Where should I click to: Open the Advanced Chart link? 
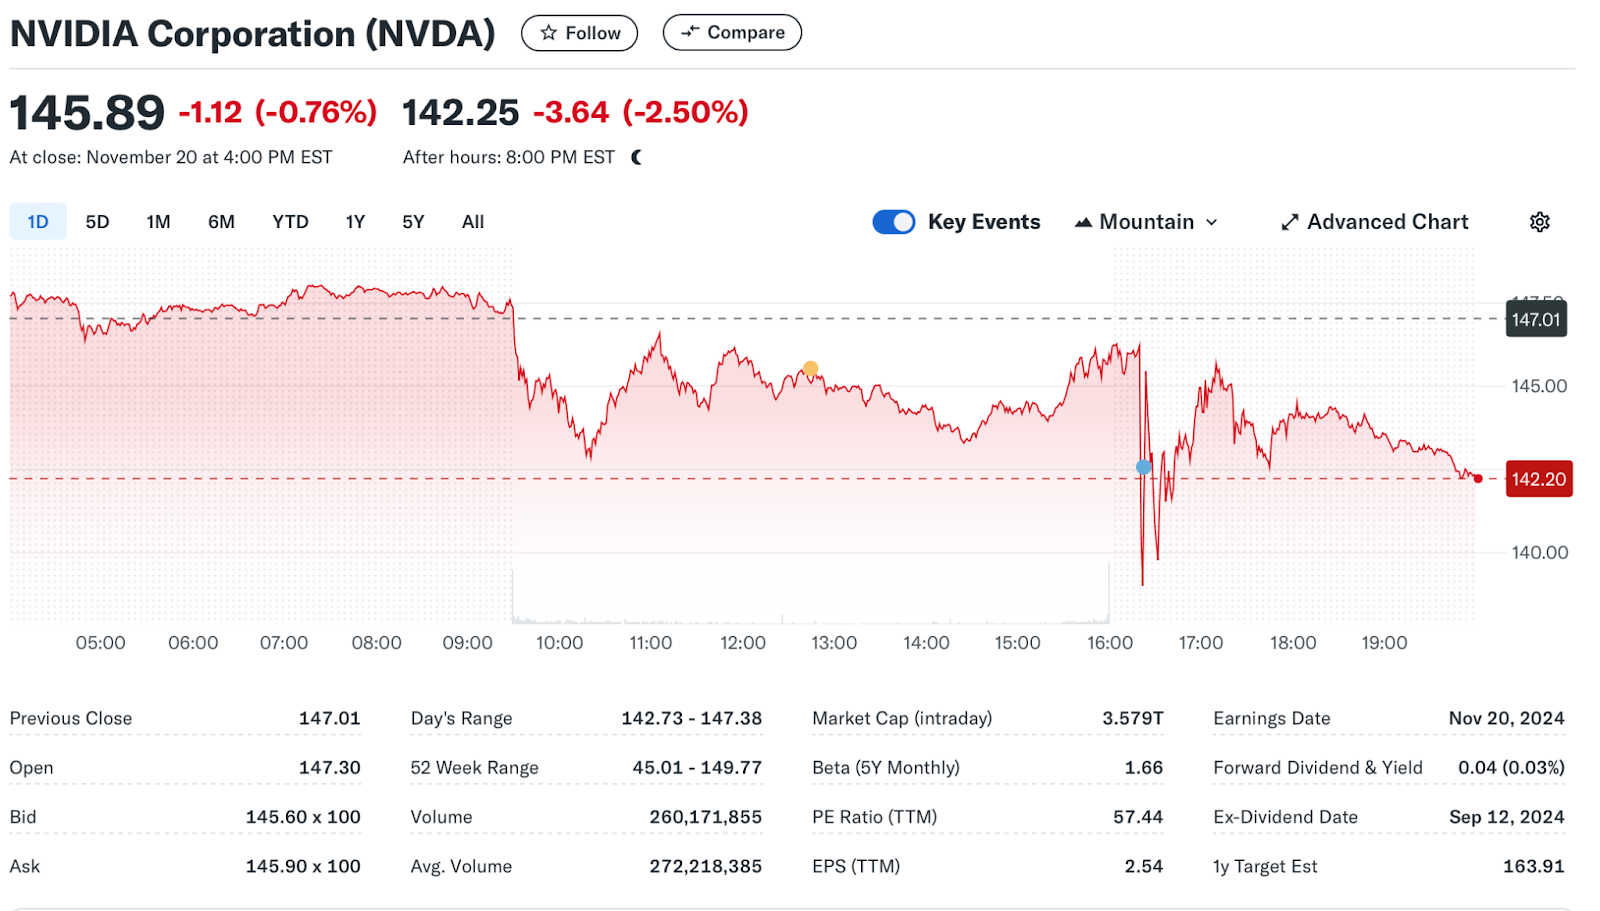pyautogui.click(x=1387, y=222)
